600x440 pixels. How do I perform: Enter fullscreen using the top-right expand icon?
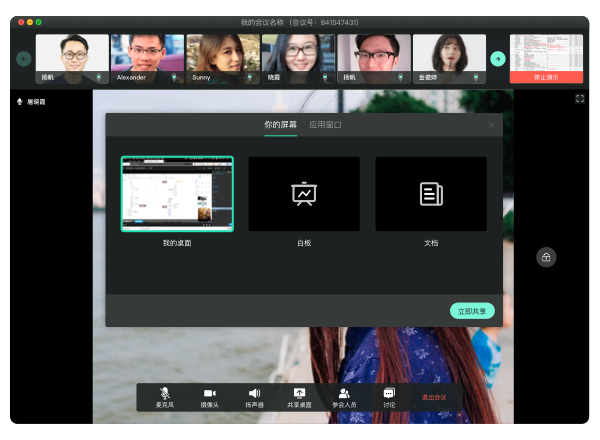coord(579,99)
